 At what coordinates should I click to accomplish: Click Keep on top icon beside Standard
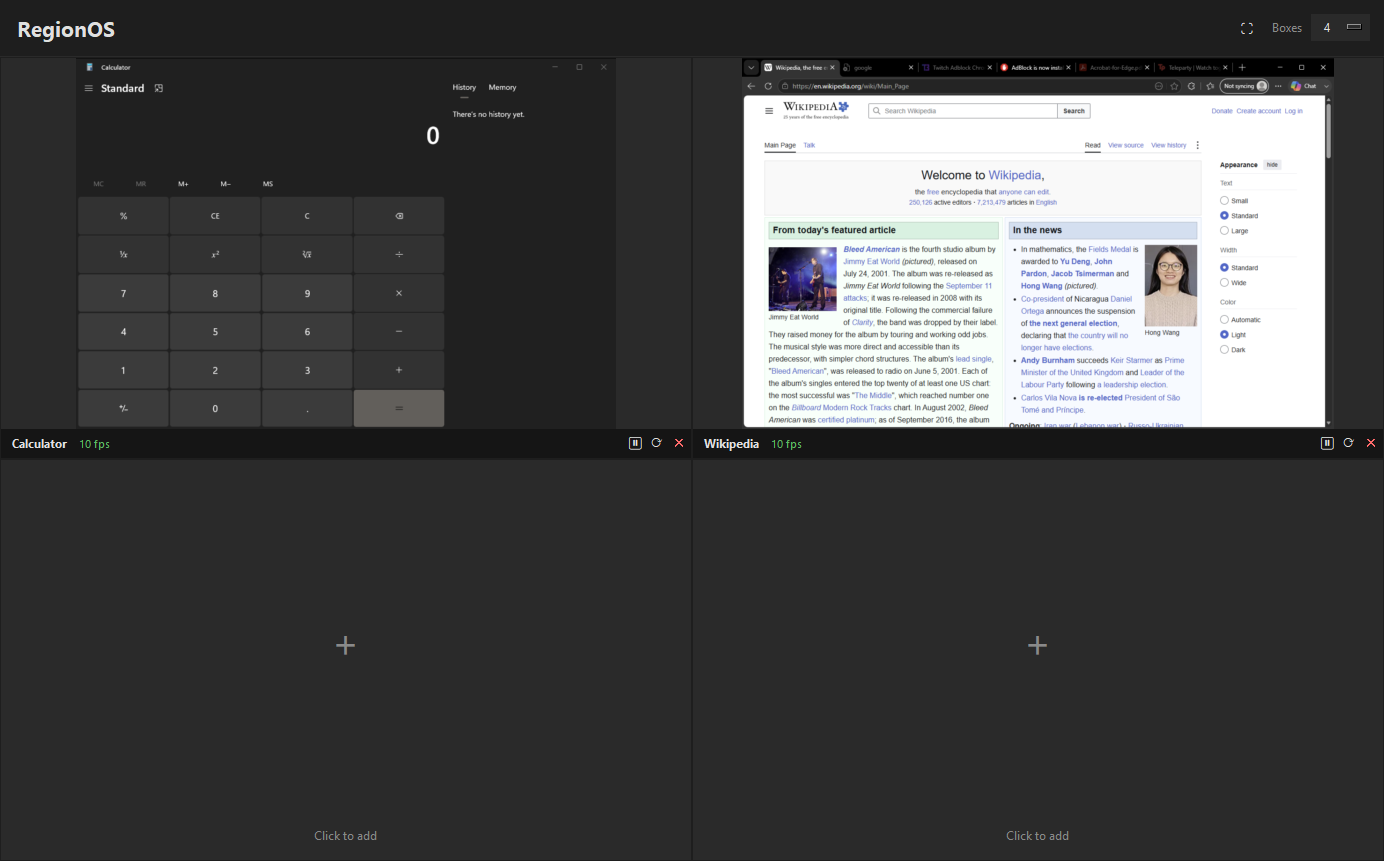pos(159,88)
